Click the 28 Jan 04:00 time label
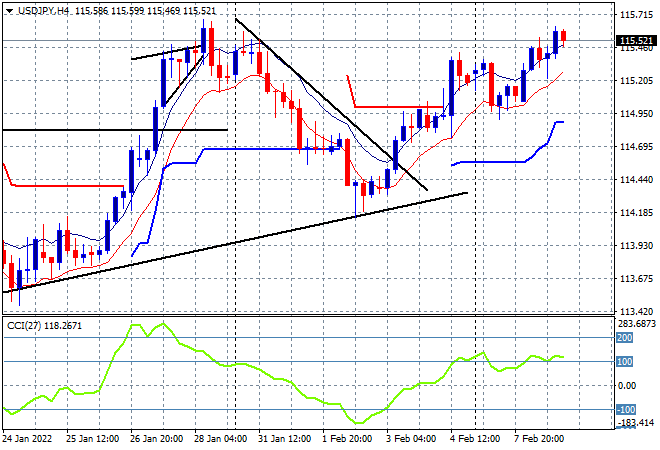Image resolution: width=660 pixels, height=450 pixels. click(220, 439)
